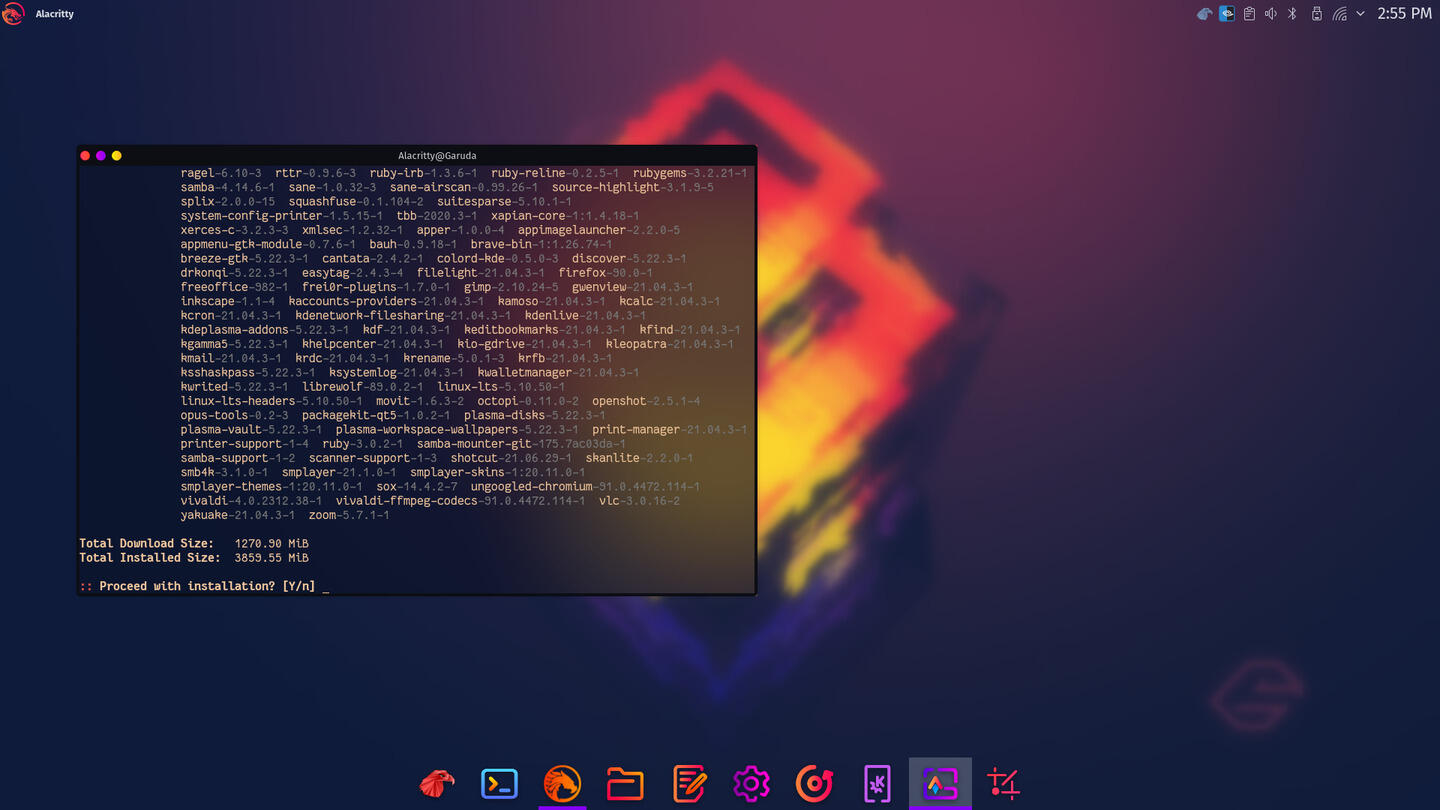Click the discover-5.22.3-1 package entry
Screen dimensions: 1440x810
click(x=629, y=258)
